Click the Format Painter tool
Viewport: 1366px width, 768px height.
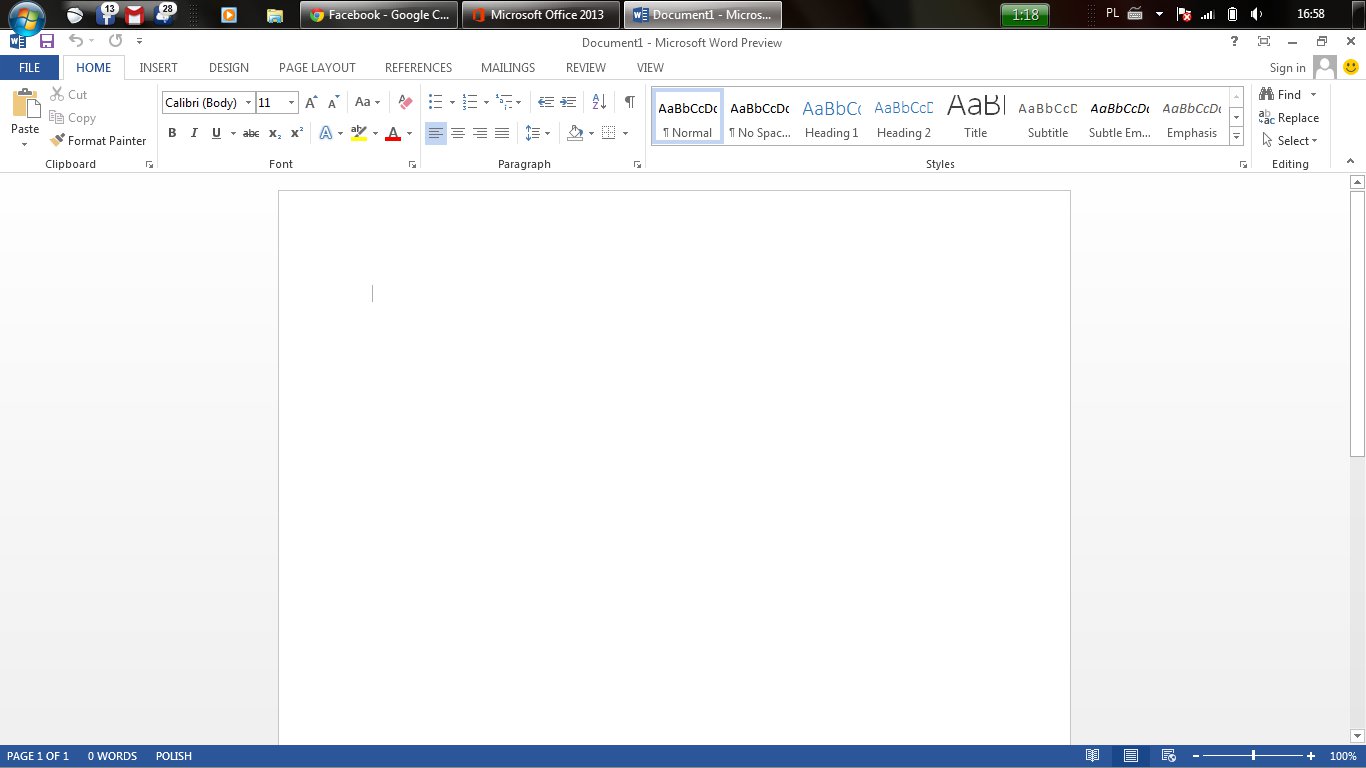coord(98,141)
